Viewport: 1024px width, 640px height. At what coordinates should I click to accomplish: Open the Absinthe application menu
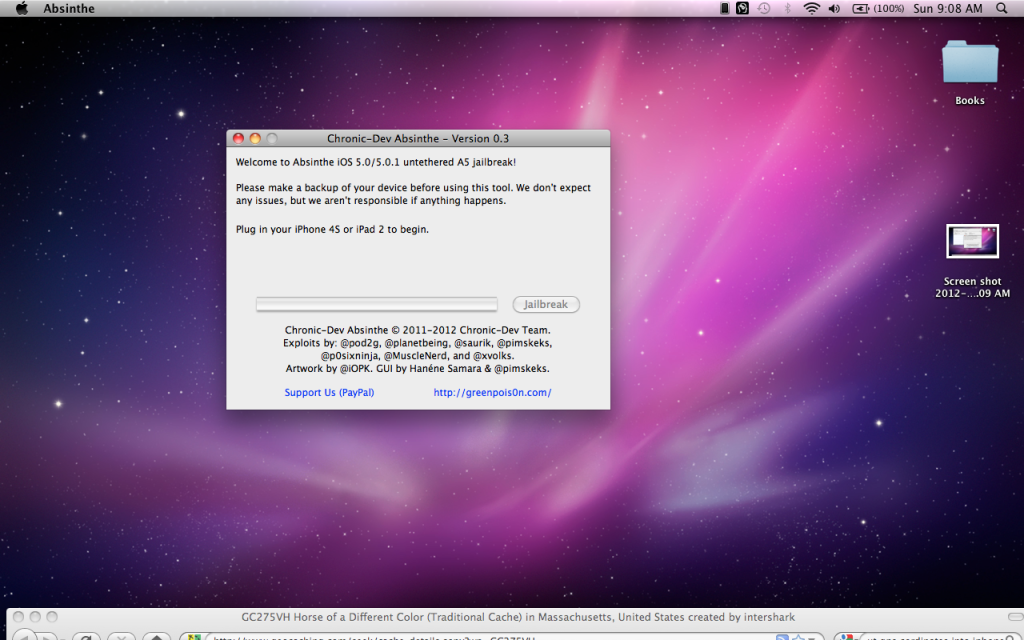tap(69, 8)
